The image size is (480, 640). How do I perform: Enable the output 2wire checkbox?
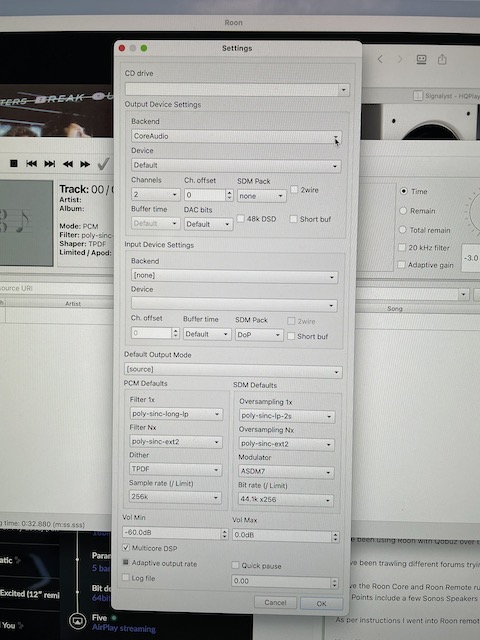[294, 190]
